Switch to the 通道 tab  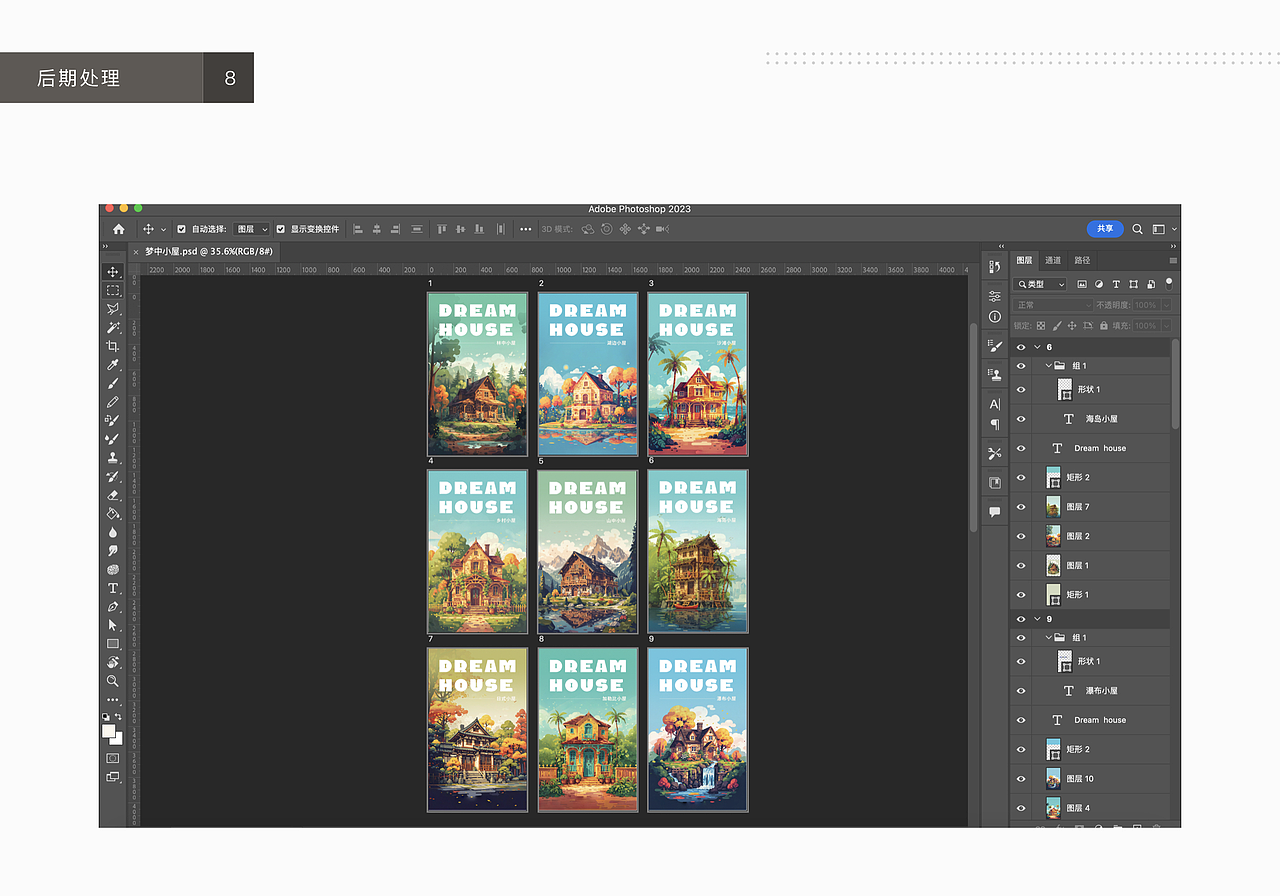click(x=1053, y=260)
